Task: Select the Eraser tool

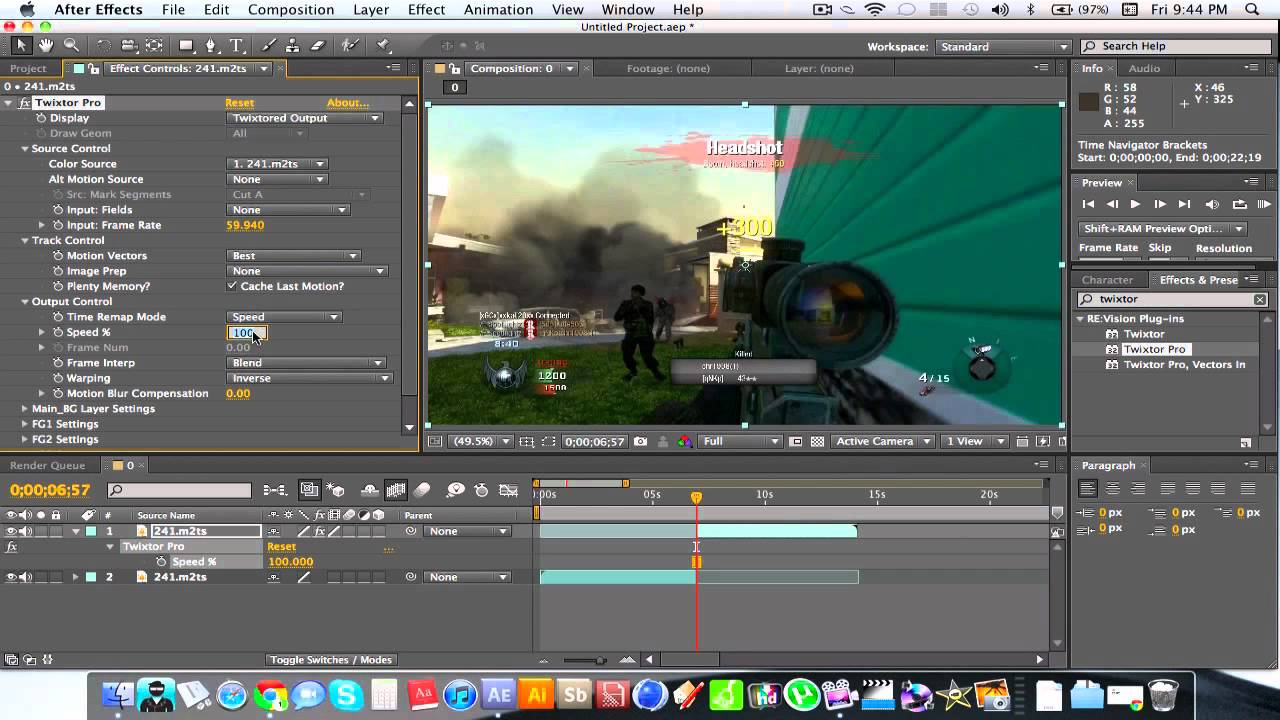Action: (x=318, y=46)
